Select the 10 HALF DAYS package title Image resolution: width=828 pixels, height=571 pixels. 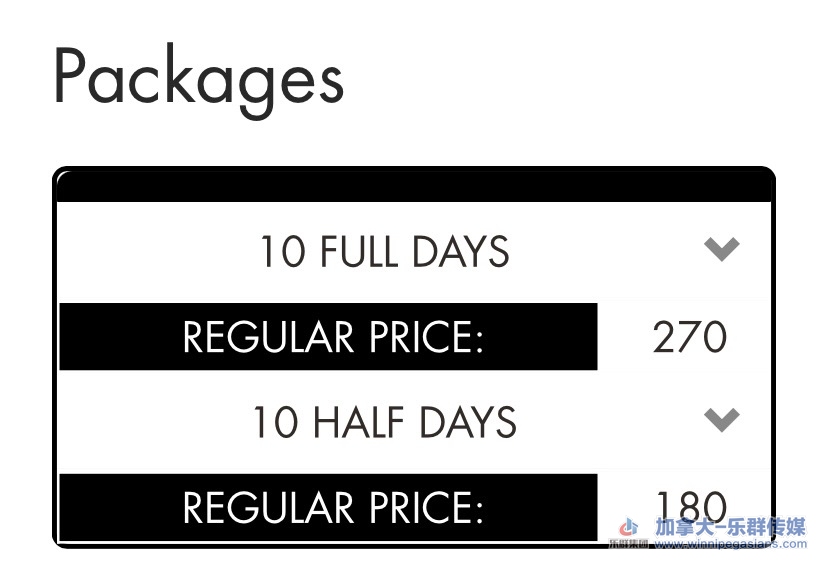click(x=383, y=422)
